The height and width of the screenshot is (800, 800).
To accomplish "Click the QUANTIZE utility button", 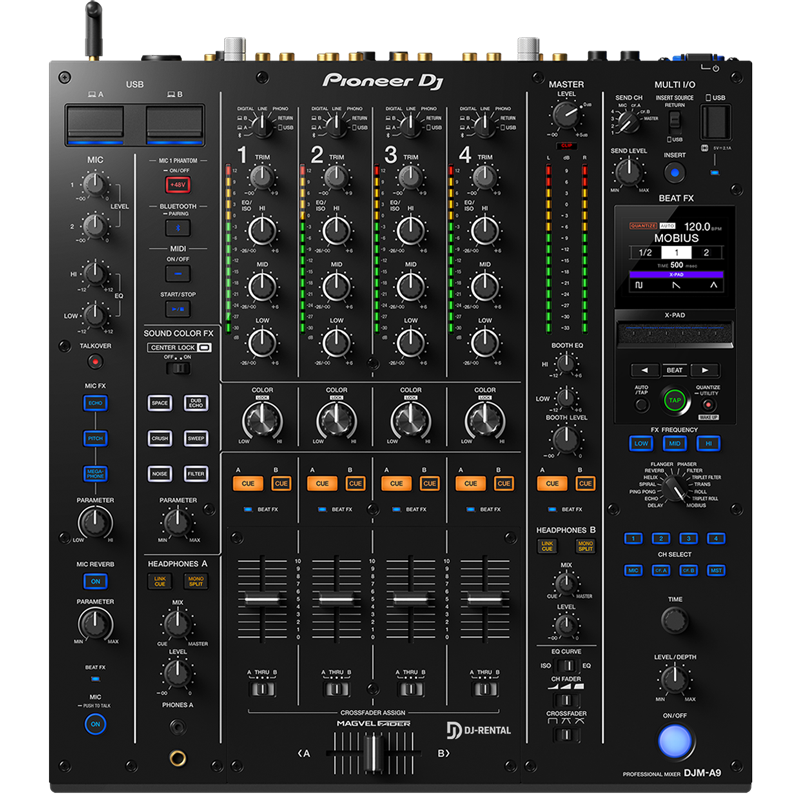I will [x=708, y=405].
